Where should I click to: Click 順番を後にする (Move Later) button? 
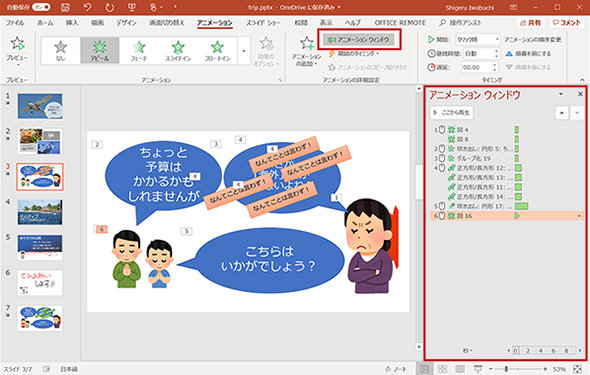click(528, 67)
